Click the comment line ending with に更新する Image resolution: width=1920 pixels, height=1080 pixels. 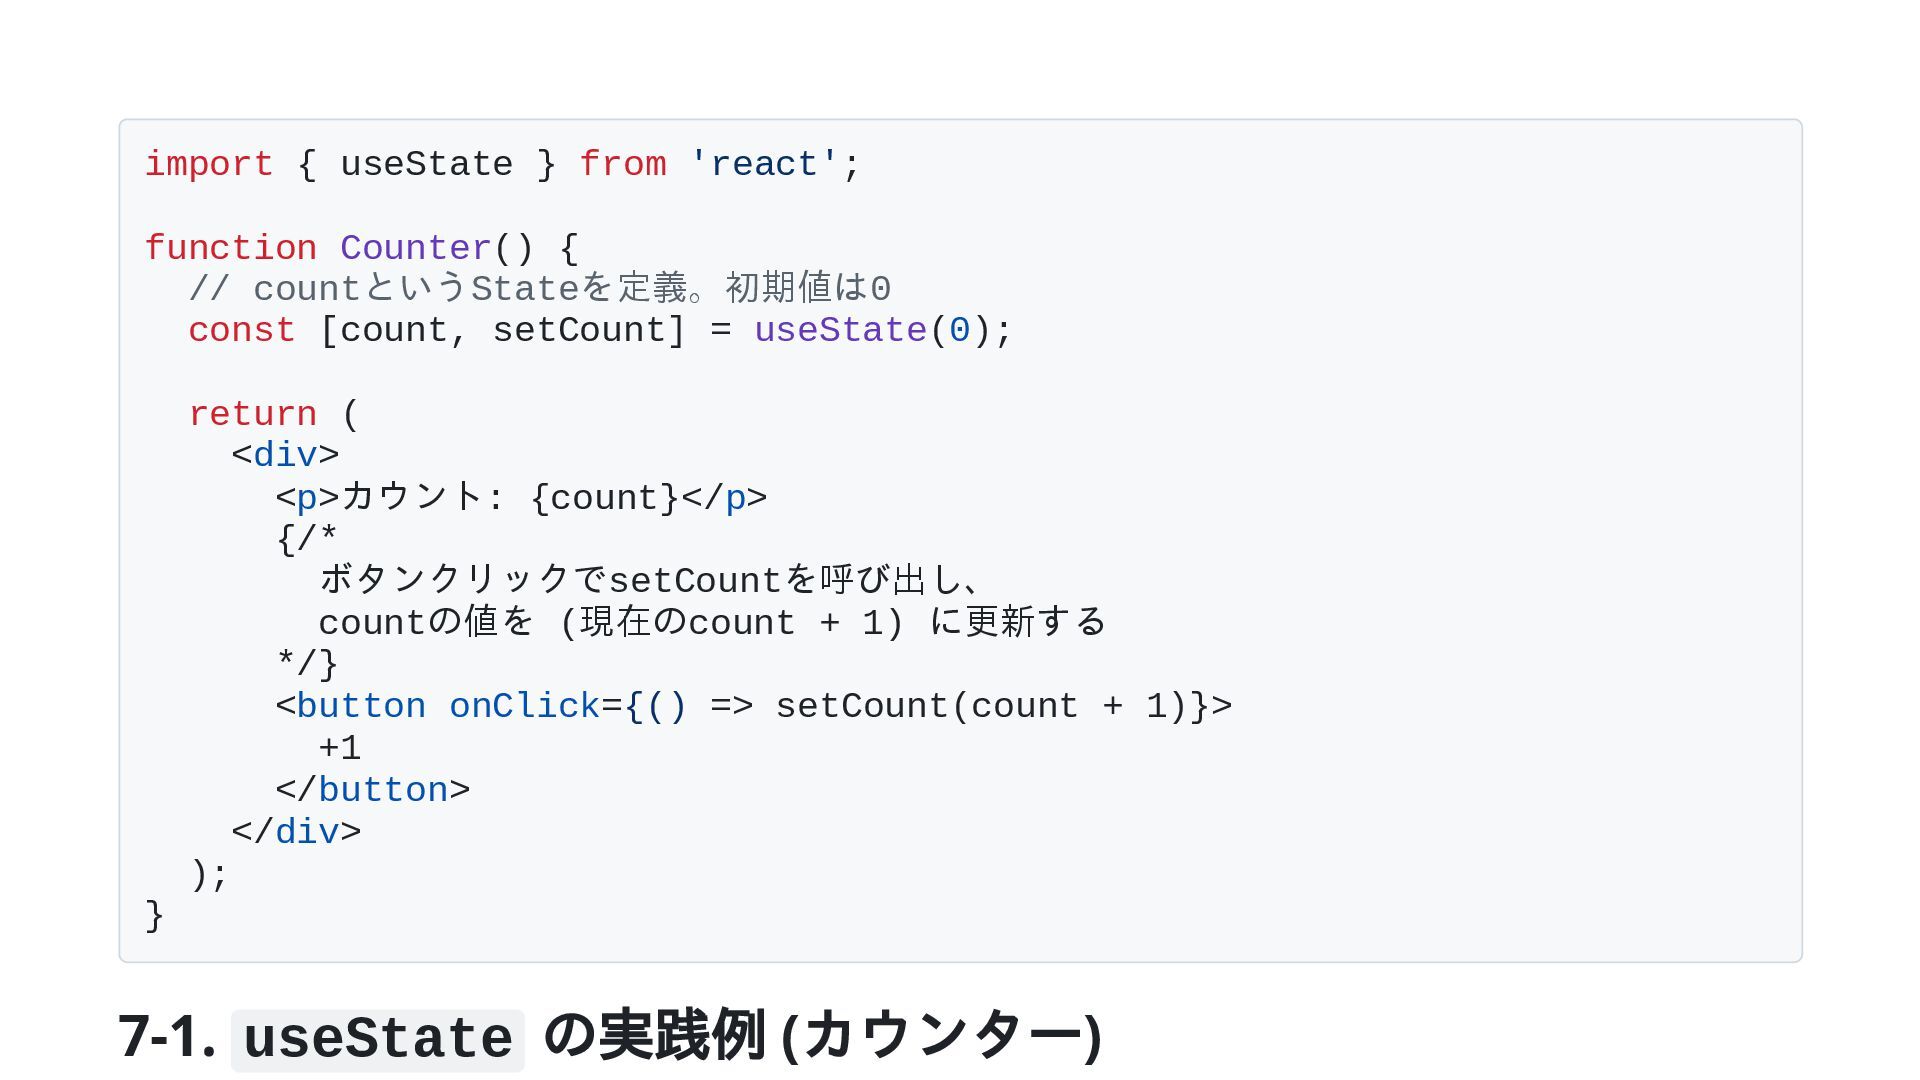click(712, 623)
